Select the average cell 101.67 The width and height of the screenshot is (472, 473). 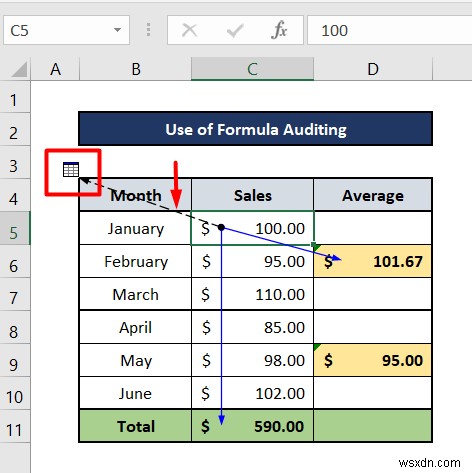[x=373, y=261]
